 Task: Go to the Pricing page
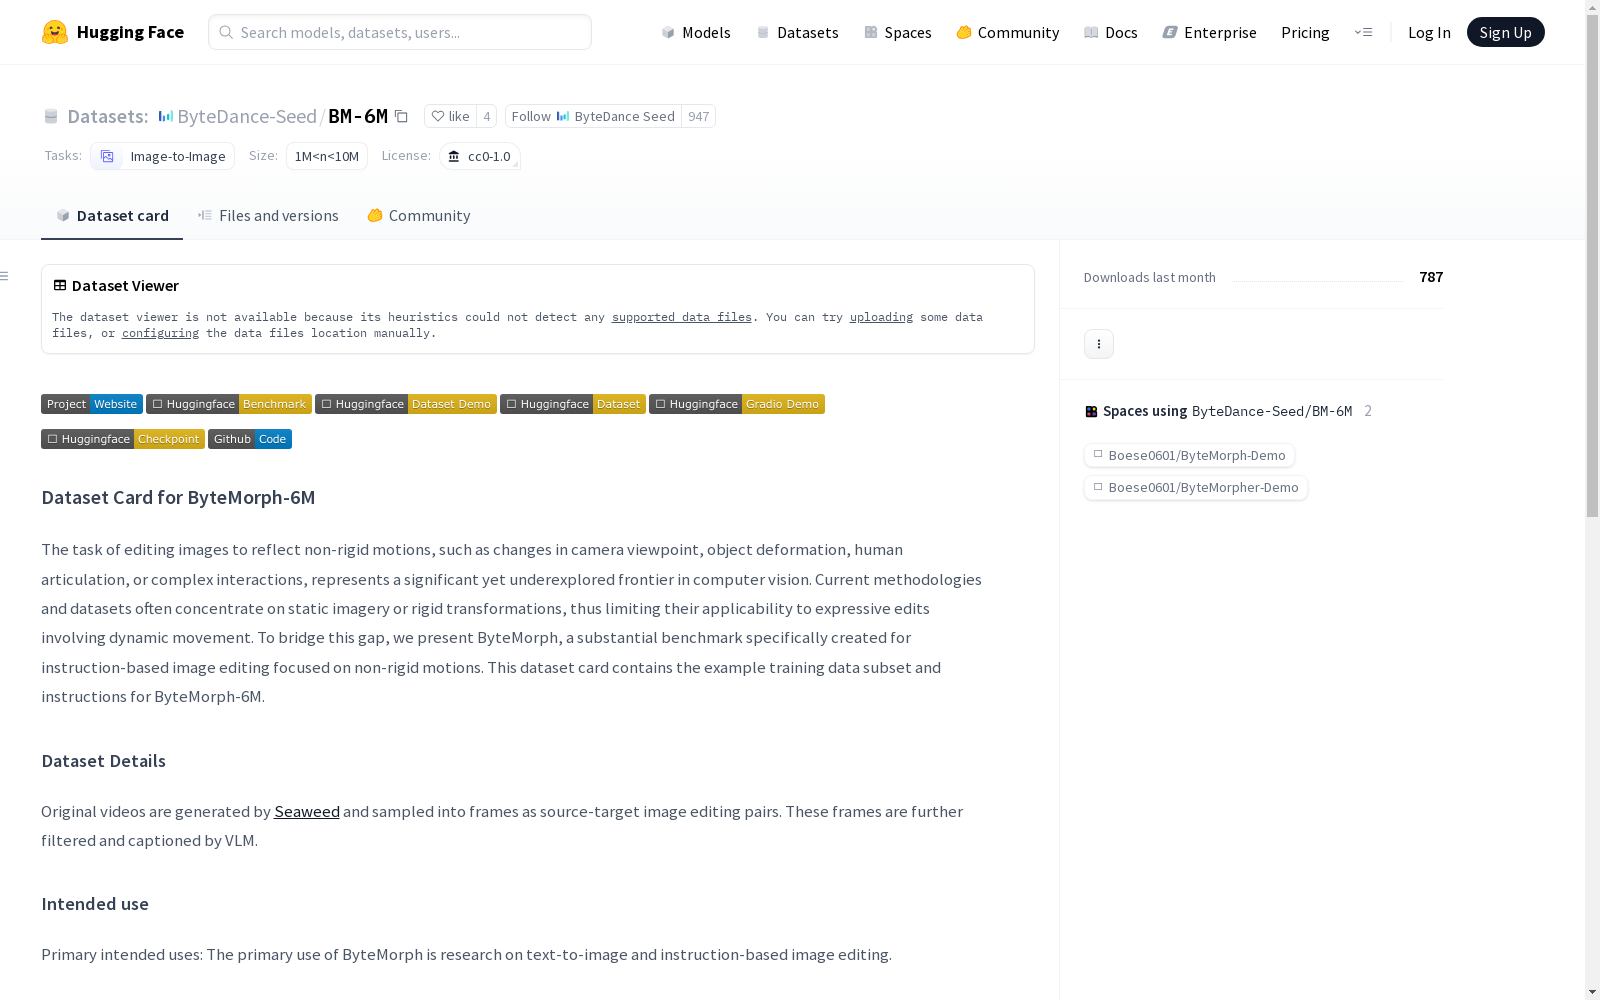tap(1305, 32)
